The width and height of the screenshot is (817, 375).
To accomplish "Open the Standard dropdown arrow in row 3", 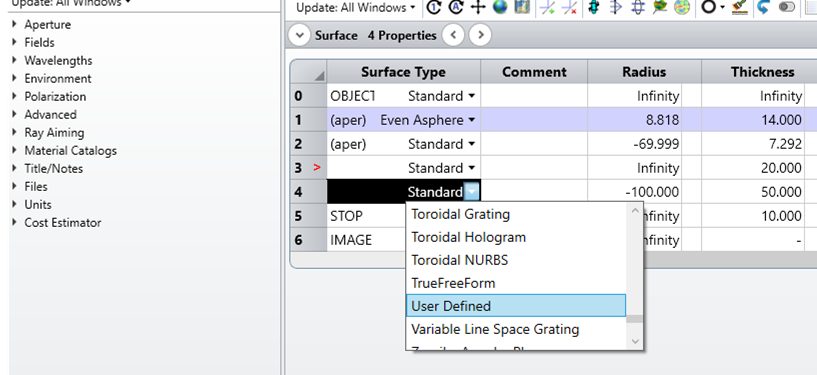I will (472, 168).
